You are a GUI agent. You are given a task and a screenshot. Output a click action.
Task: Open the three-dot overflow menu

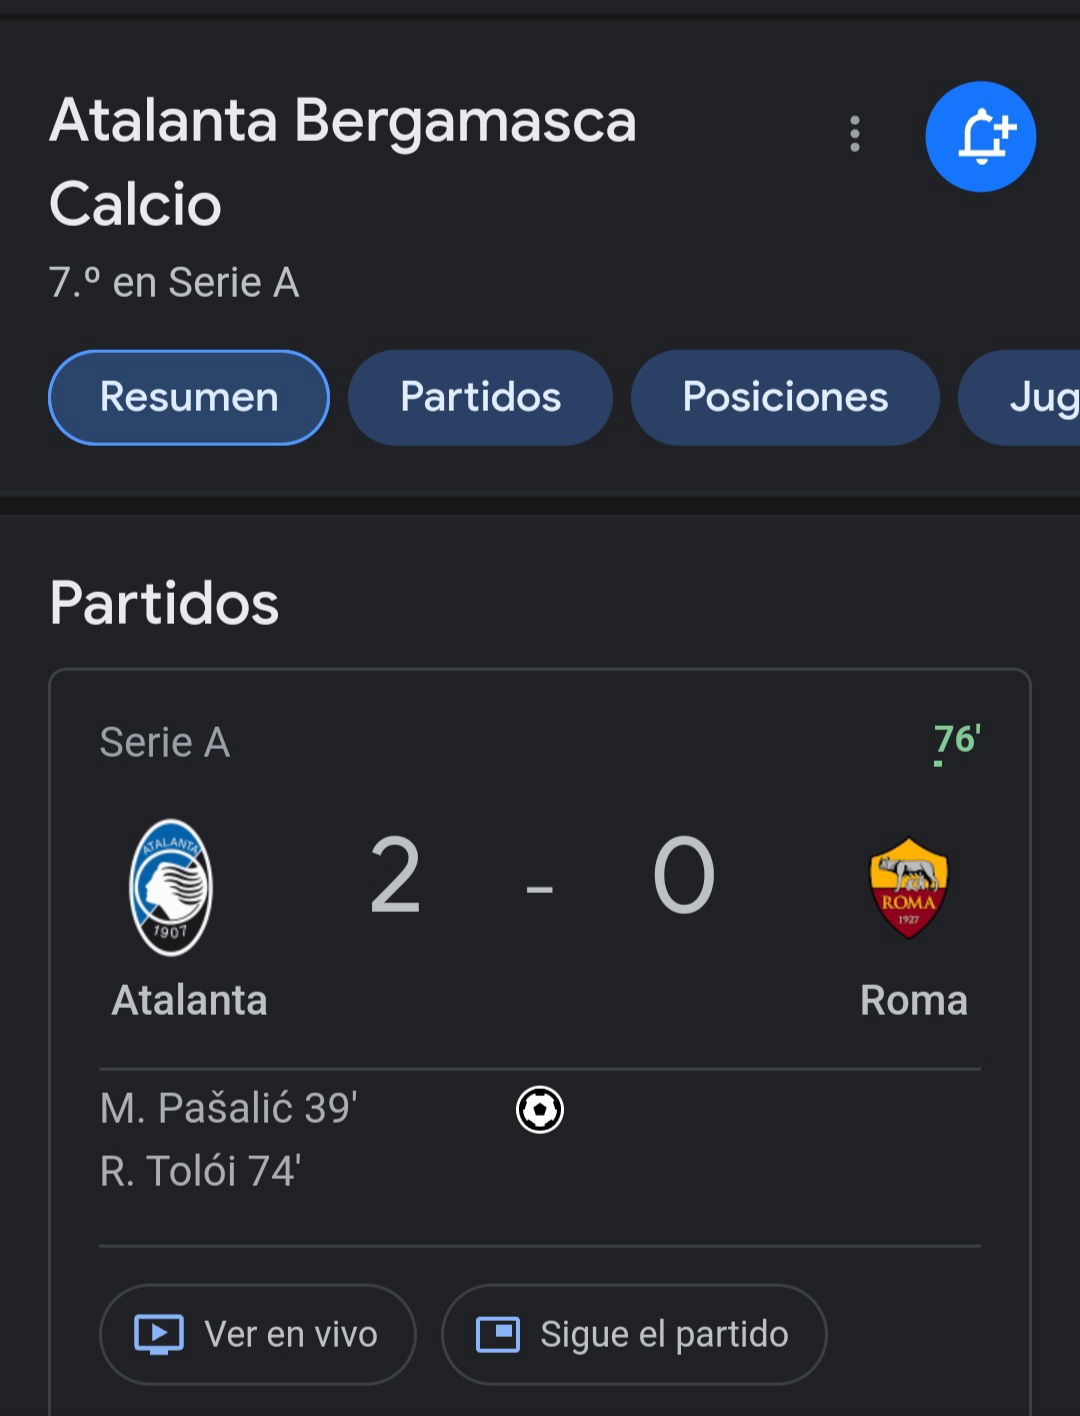[x=854, y=134]
